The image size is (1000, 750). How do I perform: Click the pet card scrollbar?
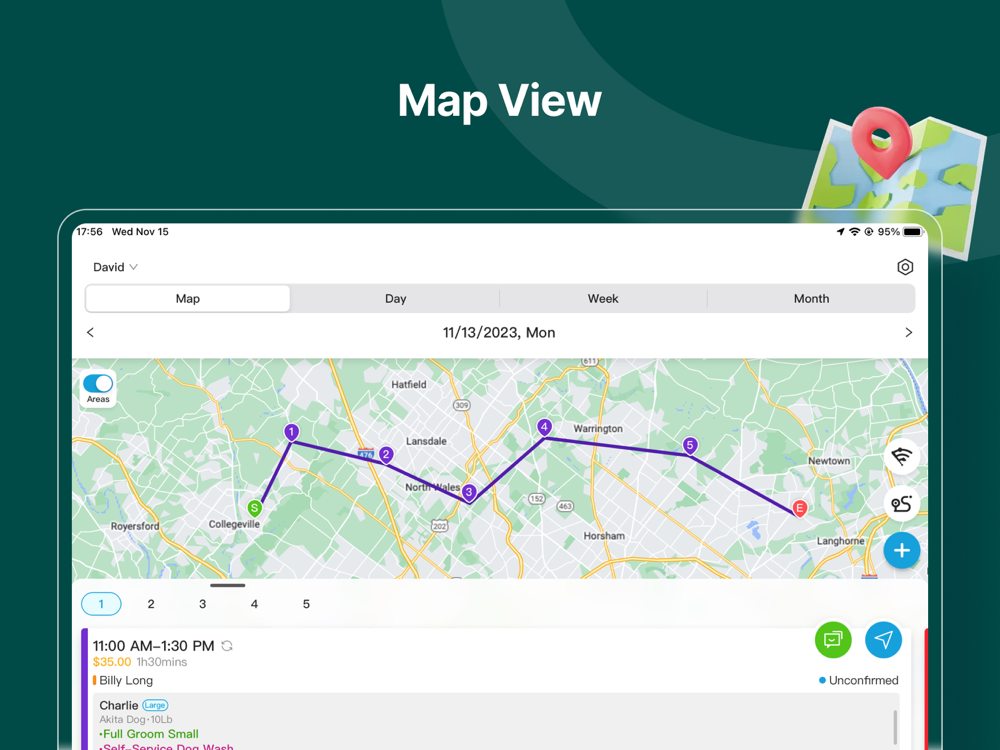click(x=895, y=726)
